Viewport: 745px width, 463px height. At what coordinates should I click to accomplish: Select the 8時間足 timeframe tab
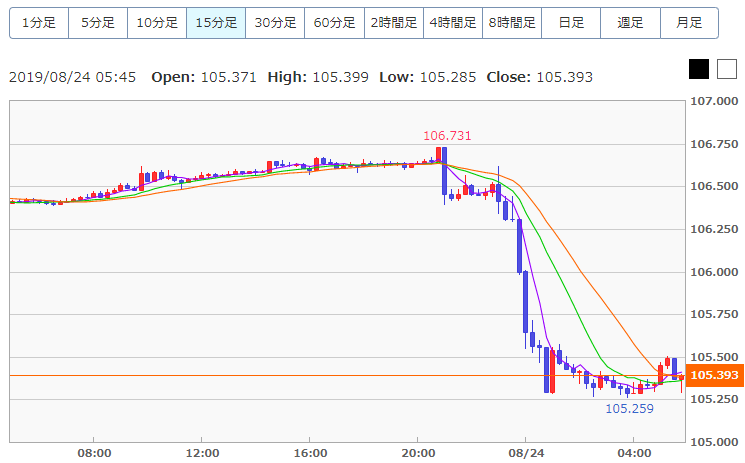coord(511,22)
